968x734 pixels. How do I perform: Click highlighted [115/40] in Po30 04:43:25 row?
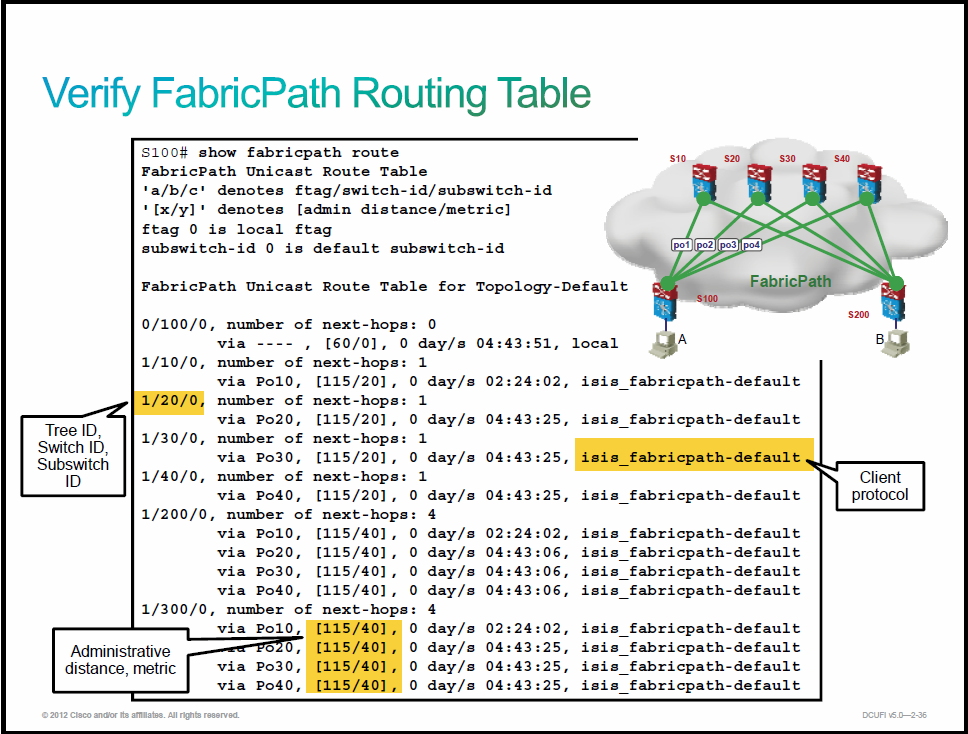354,666
